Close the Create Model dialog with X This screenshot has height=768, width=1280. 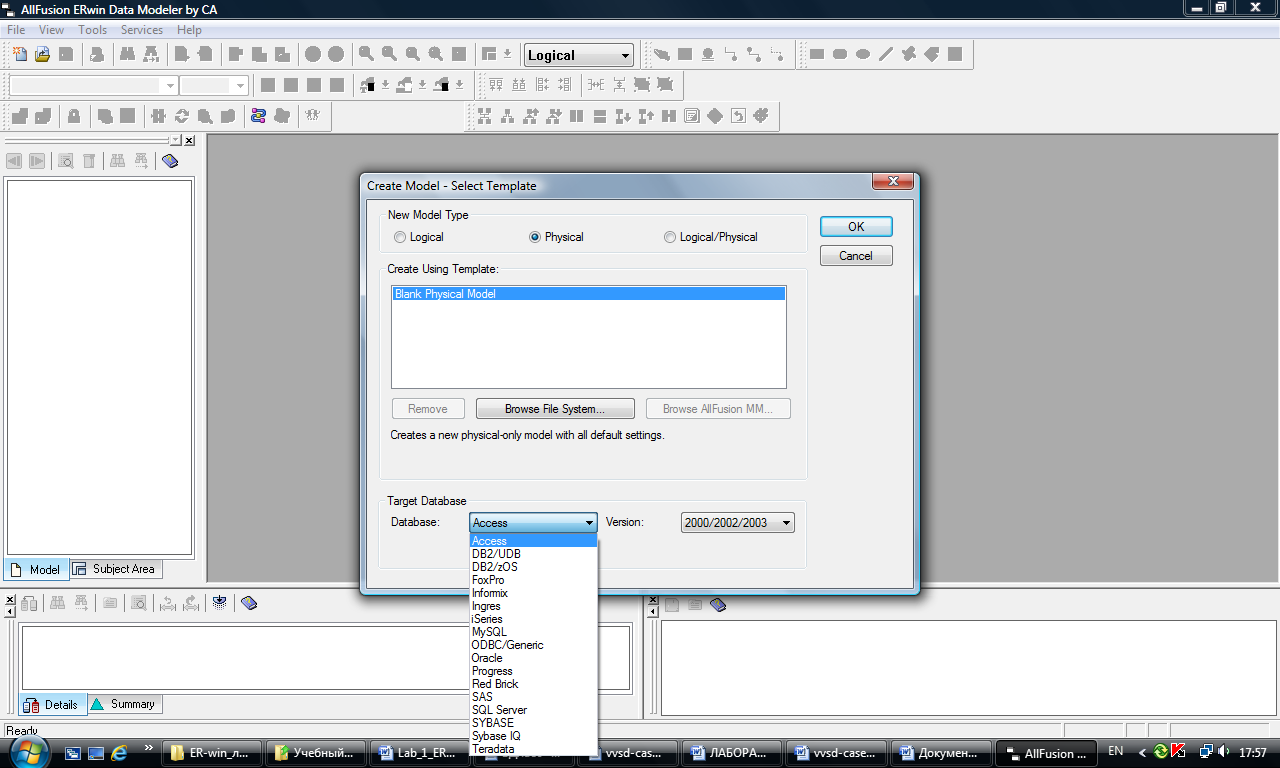click(892, 181)
